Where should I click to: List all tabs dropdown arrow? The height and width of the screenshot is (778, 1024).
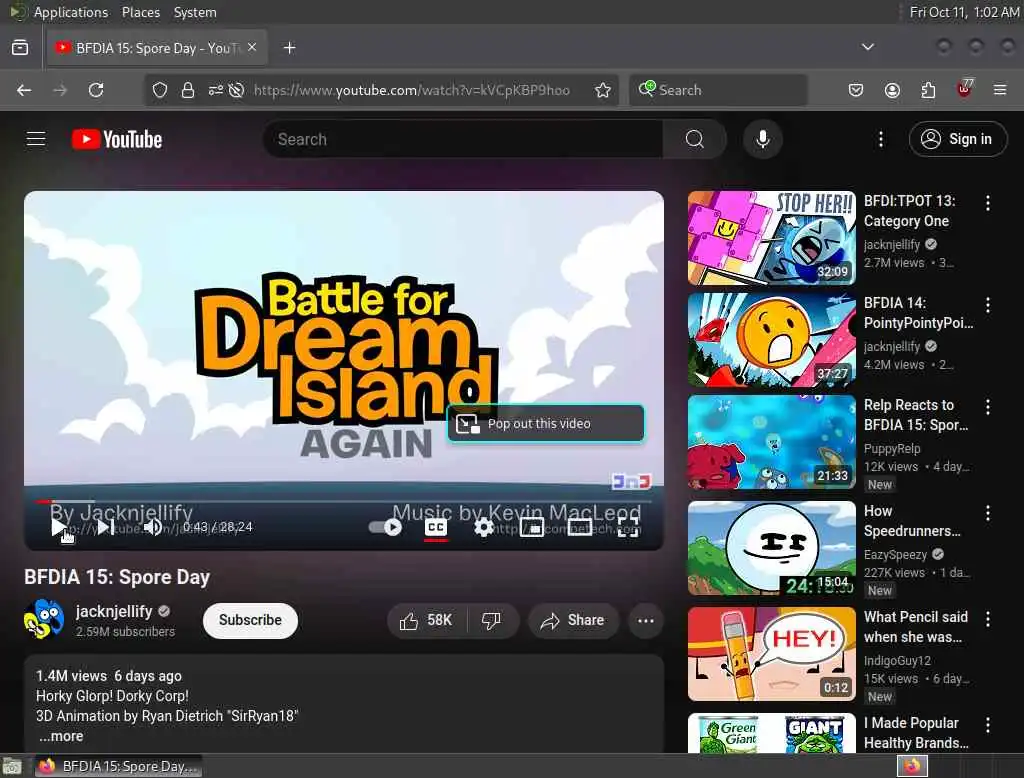[868, 47]
